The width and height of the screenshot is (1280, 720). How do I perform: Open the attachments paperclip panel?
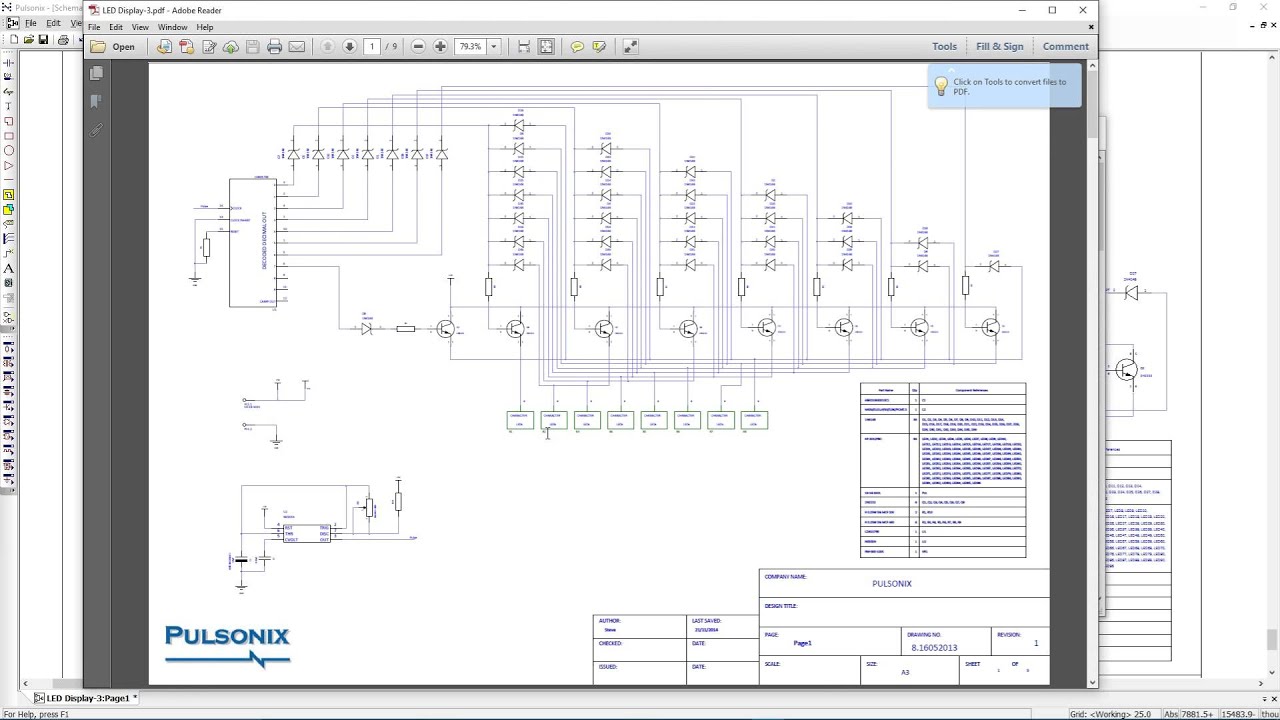pyautogui.click(x=96, y=130)
